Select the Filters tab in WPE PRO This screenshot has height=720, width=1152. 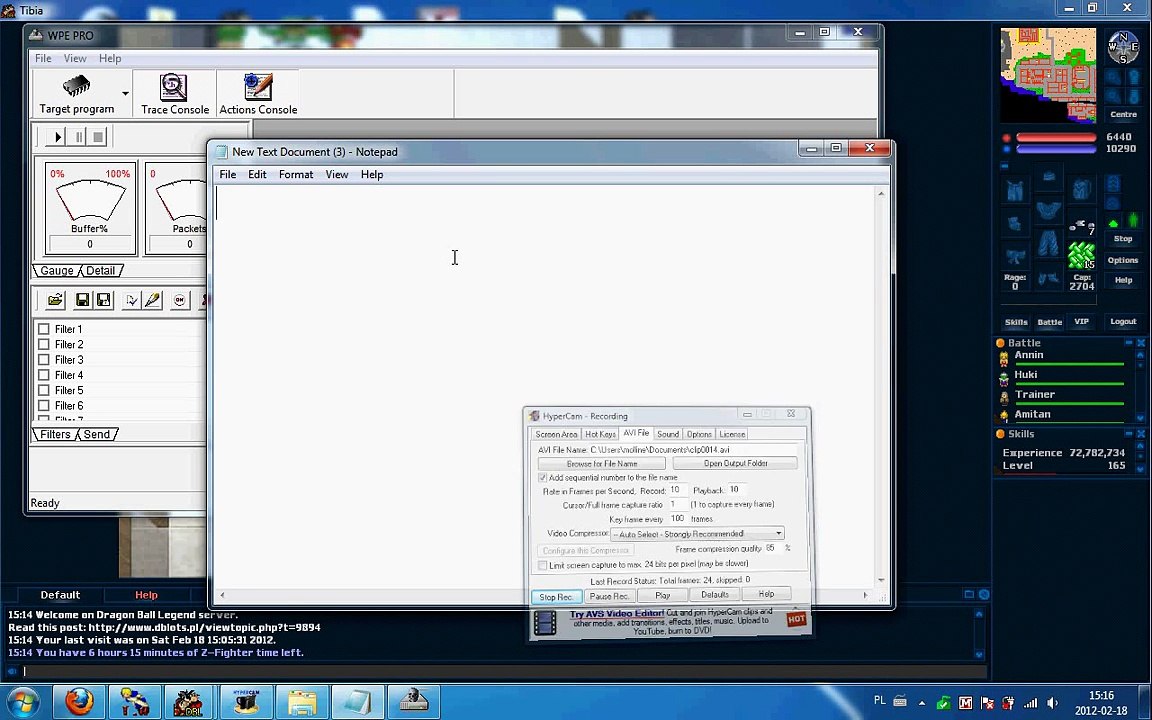pyautogui.click(x=55, y=434)
